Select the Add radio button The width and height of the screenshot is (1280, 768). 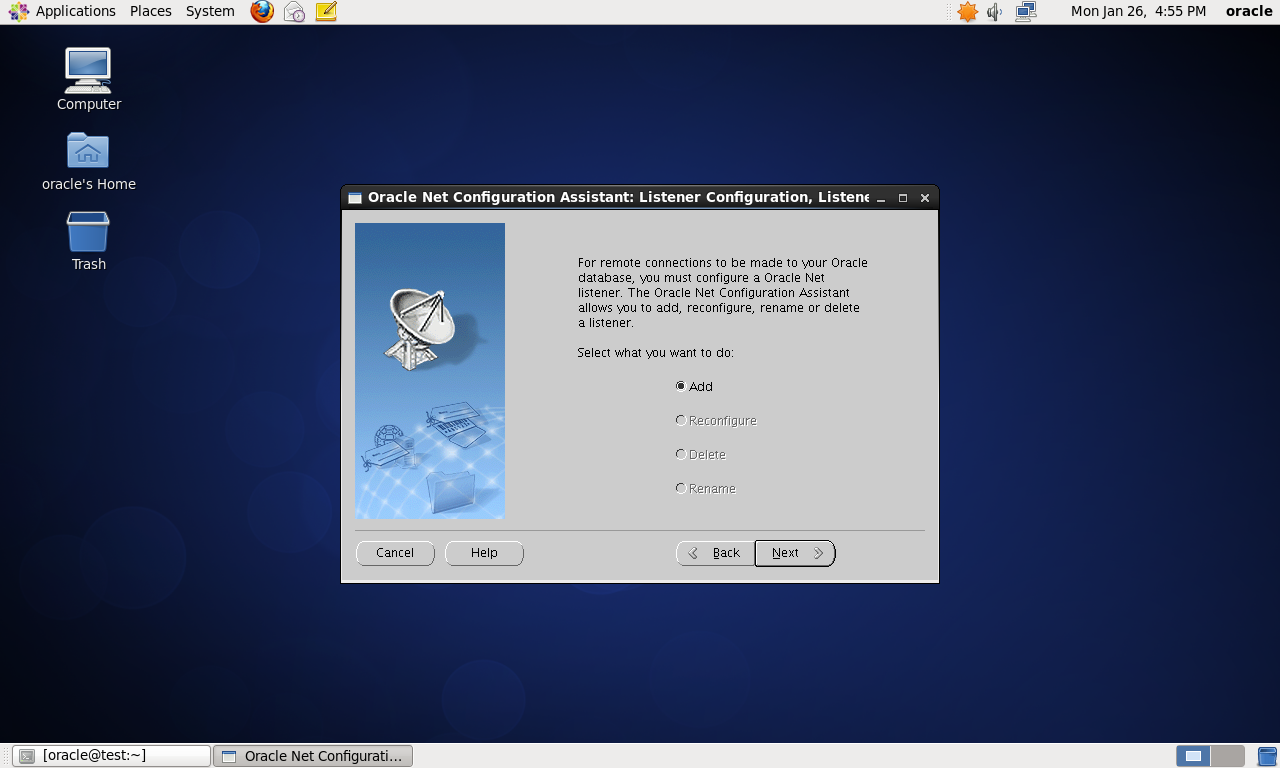694,386
